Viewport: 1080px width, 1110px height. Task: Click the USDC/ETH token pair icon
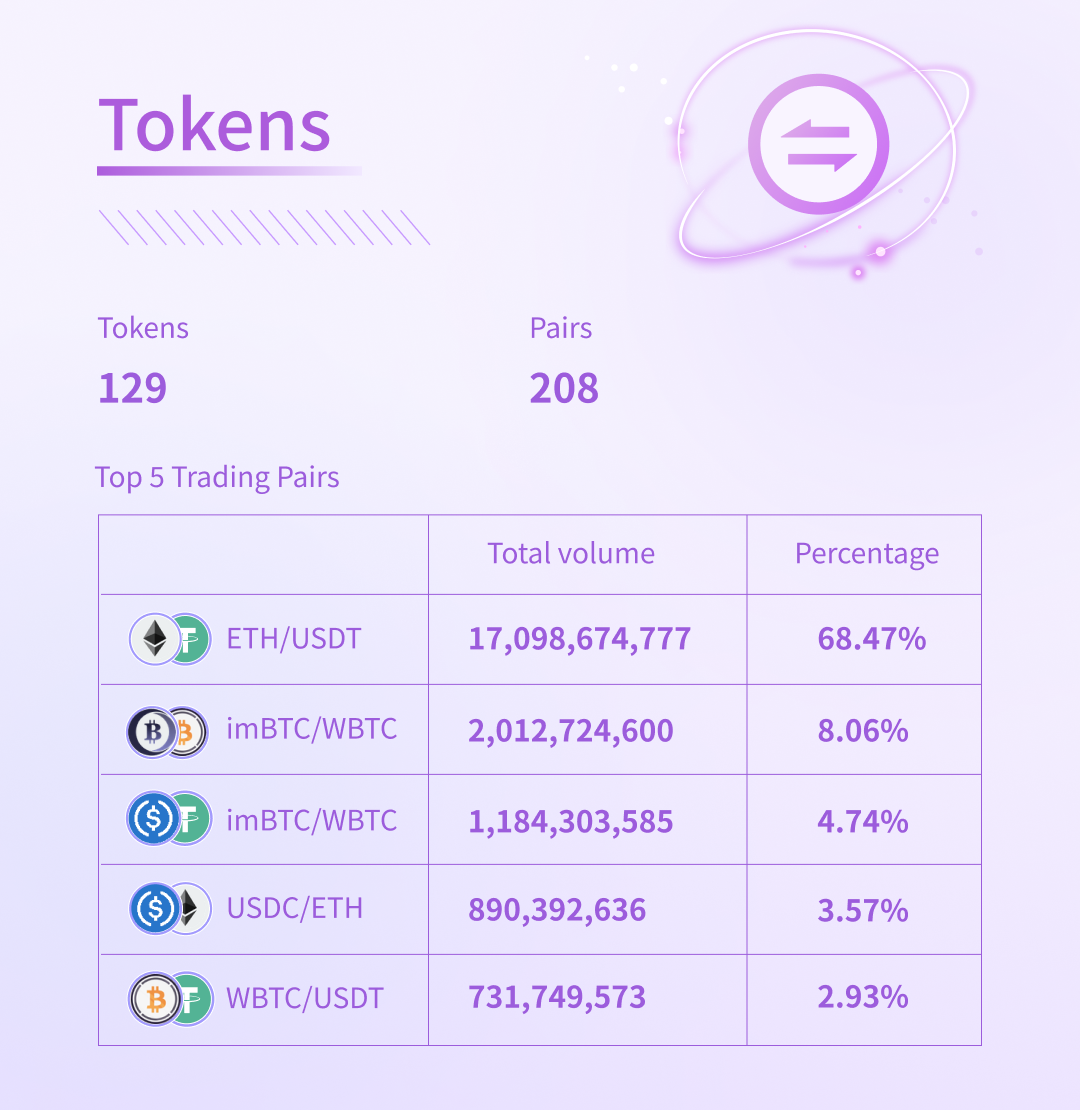170,908
